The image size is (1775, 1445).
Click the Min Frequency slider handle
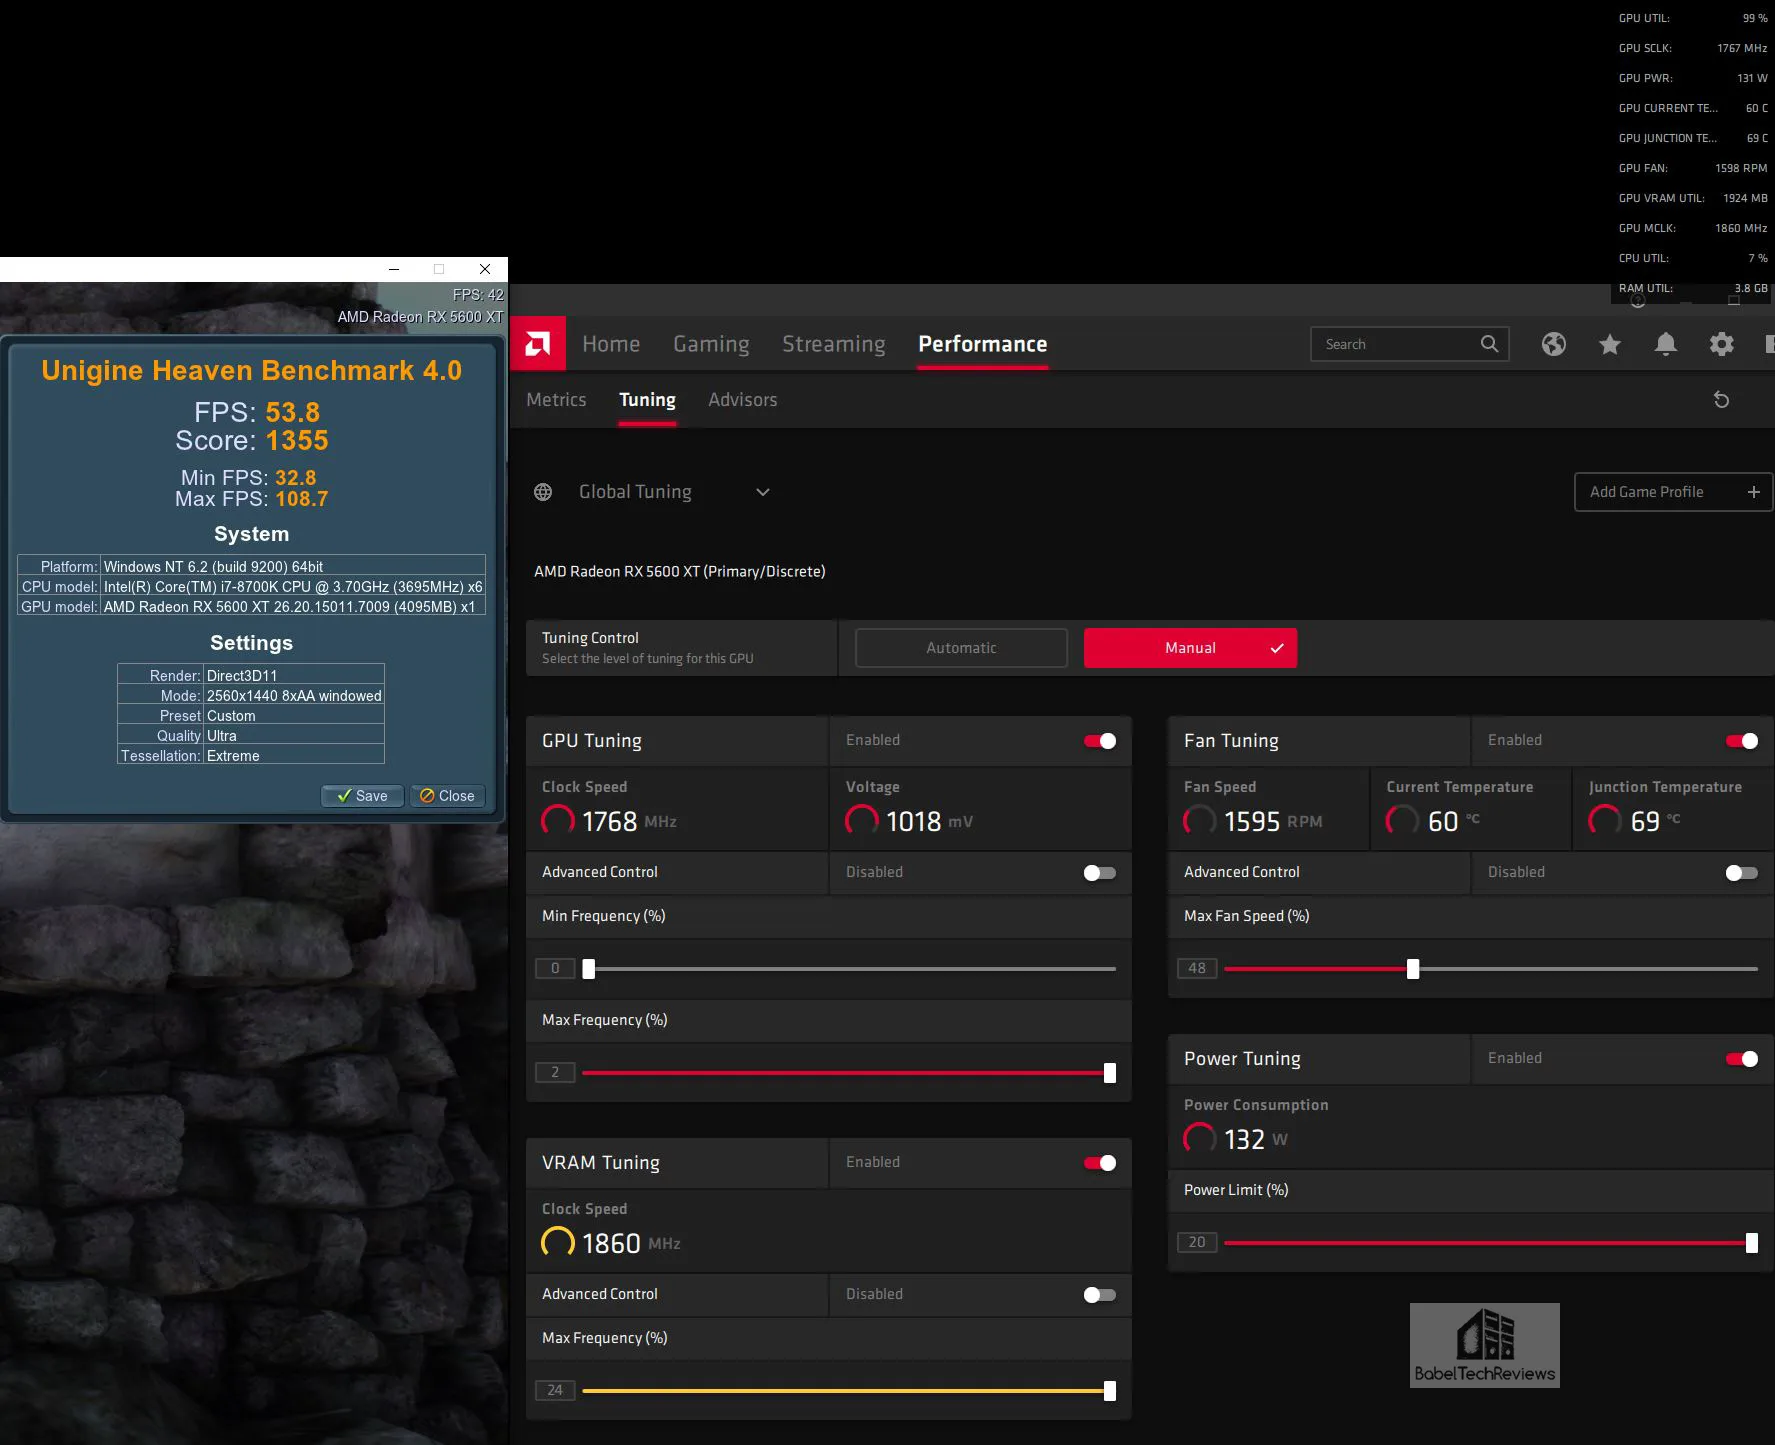pyautogui.click(x=589, y=968)
